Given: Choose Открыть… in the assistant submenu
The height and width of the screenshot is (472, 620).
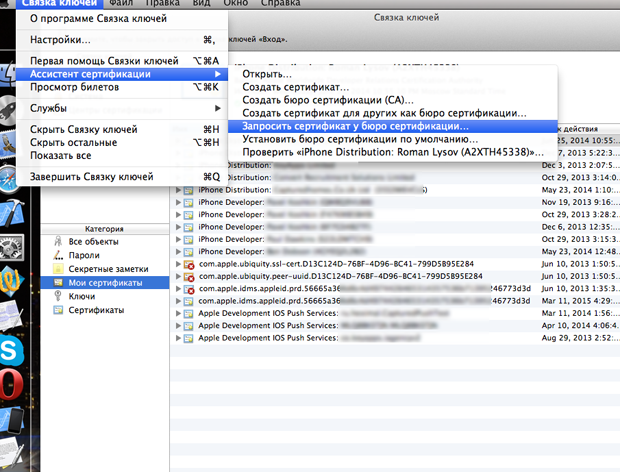Looking at the screenshot, I should (x=393, y=74).
